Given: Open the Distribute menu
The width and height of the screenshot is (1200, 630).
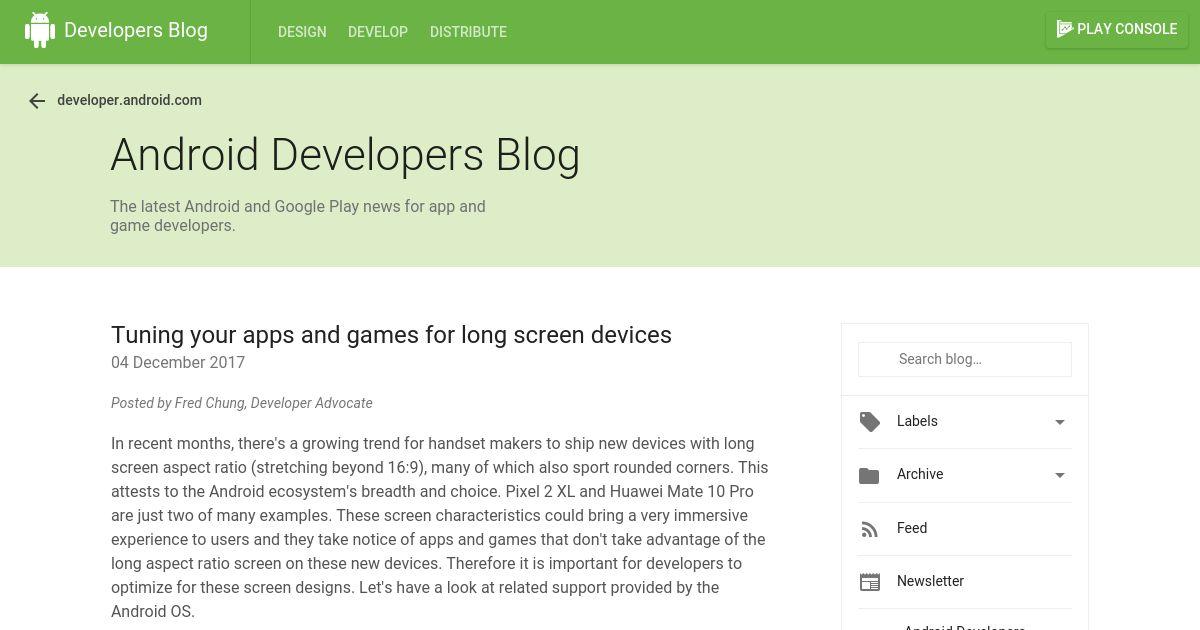Looking at the screenshot, I should [468, 32].
